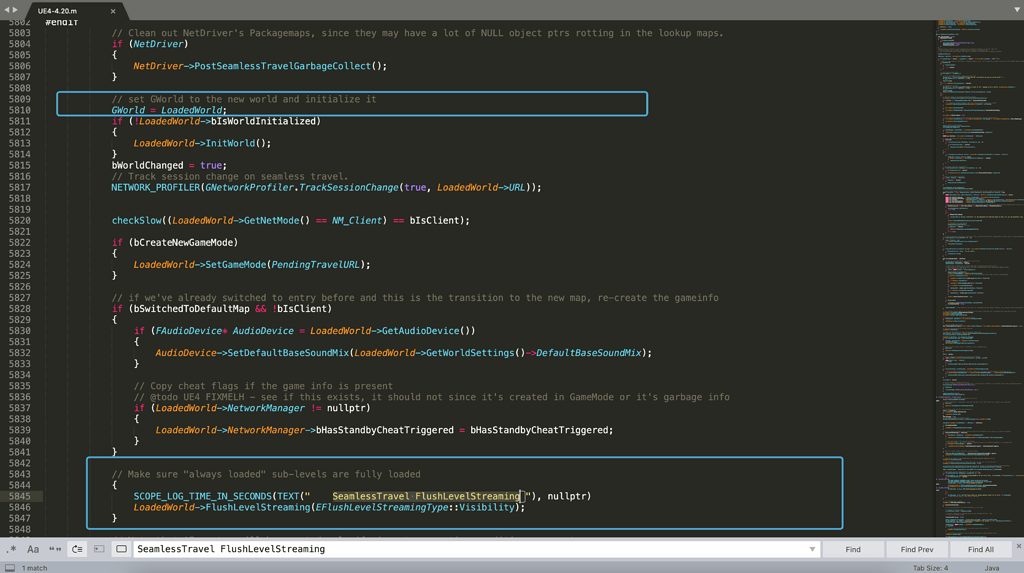
Task: Click the Find All button
Action: tap(980, 549)
